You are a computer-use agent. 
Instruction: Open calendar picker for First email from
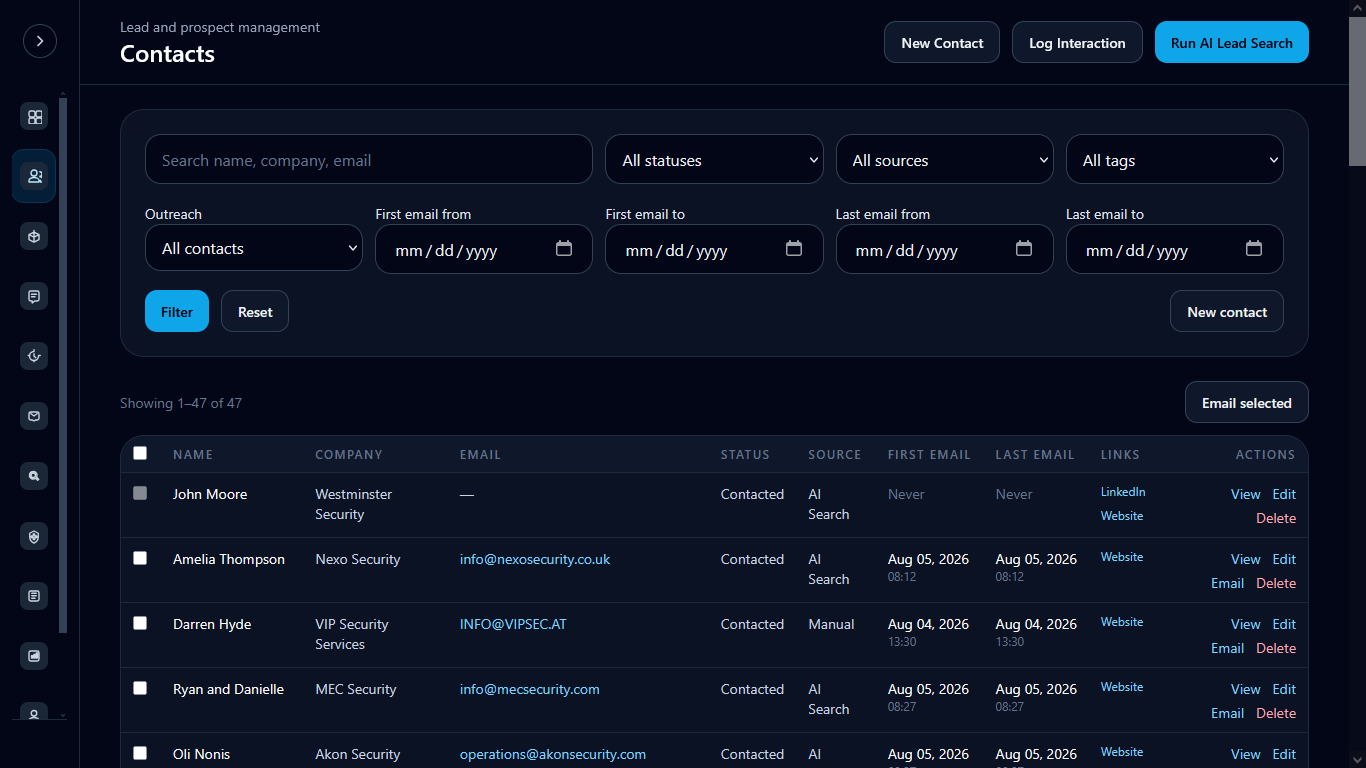pyautogui.click(x=564, y=249)
